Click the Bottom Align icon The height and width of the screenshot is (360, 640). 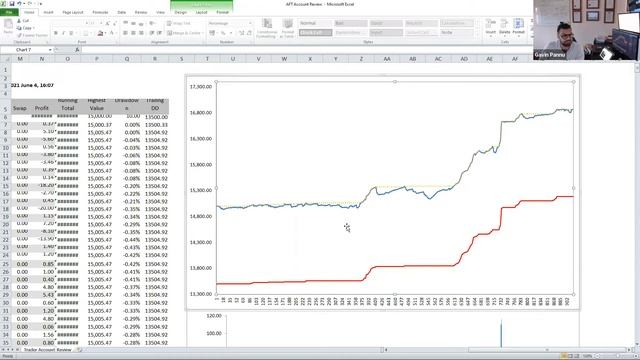point(141,23)
